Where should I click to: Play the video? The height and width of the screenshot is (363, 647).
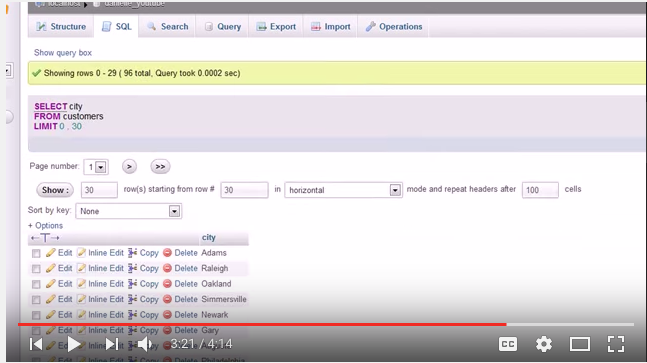tap(74, 344)
